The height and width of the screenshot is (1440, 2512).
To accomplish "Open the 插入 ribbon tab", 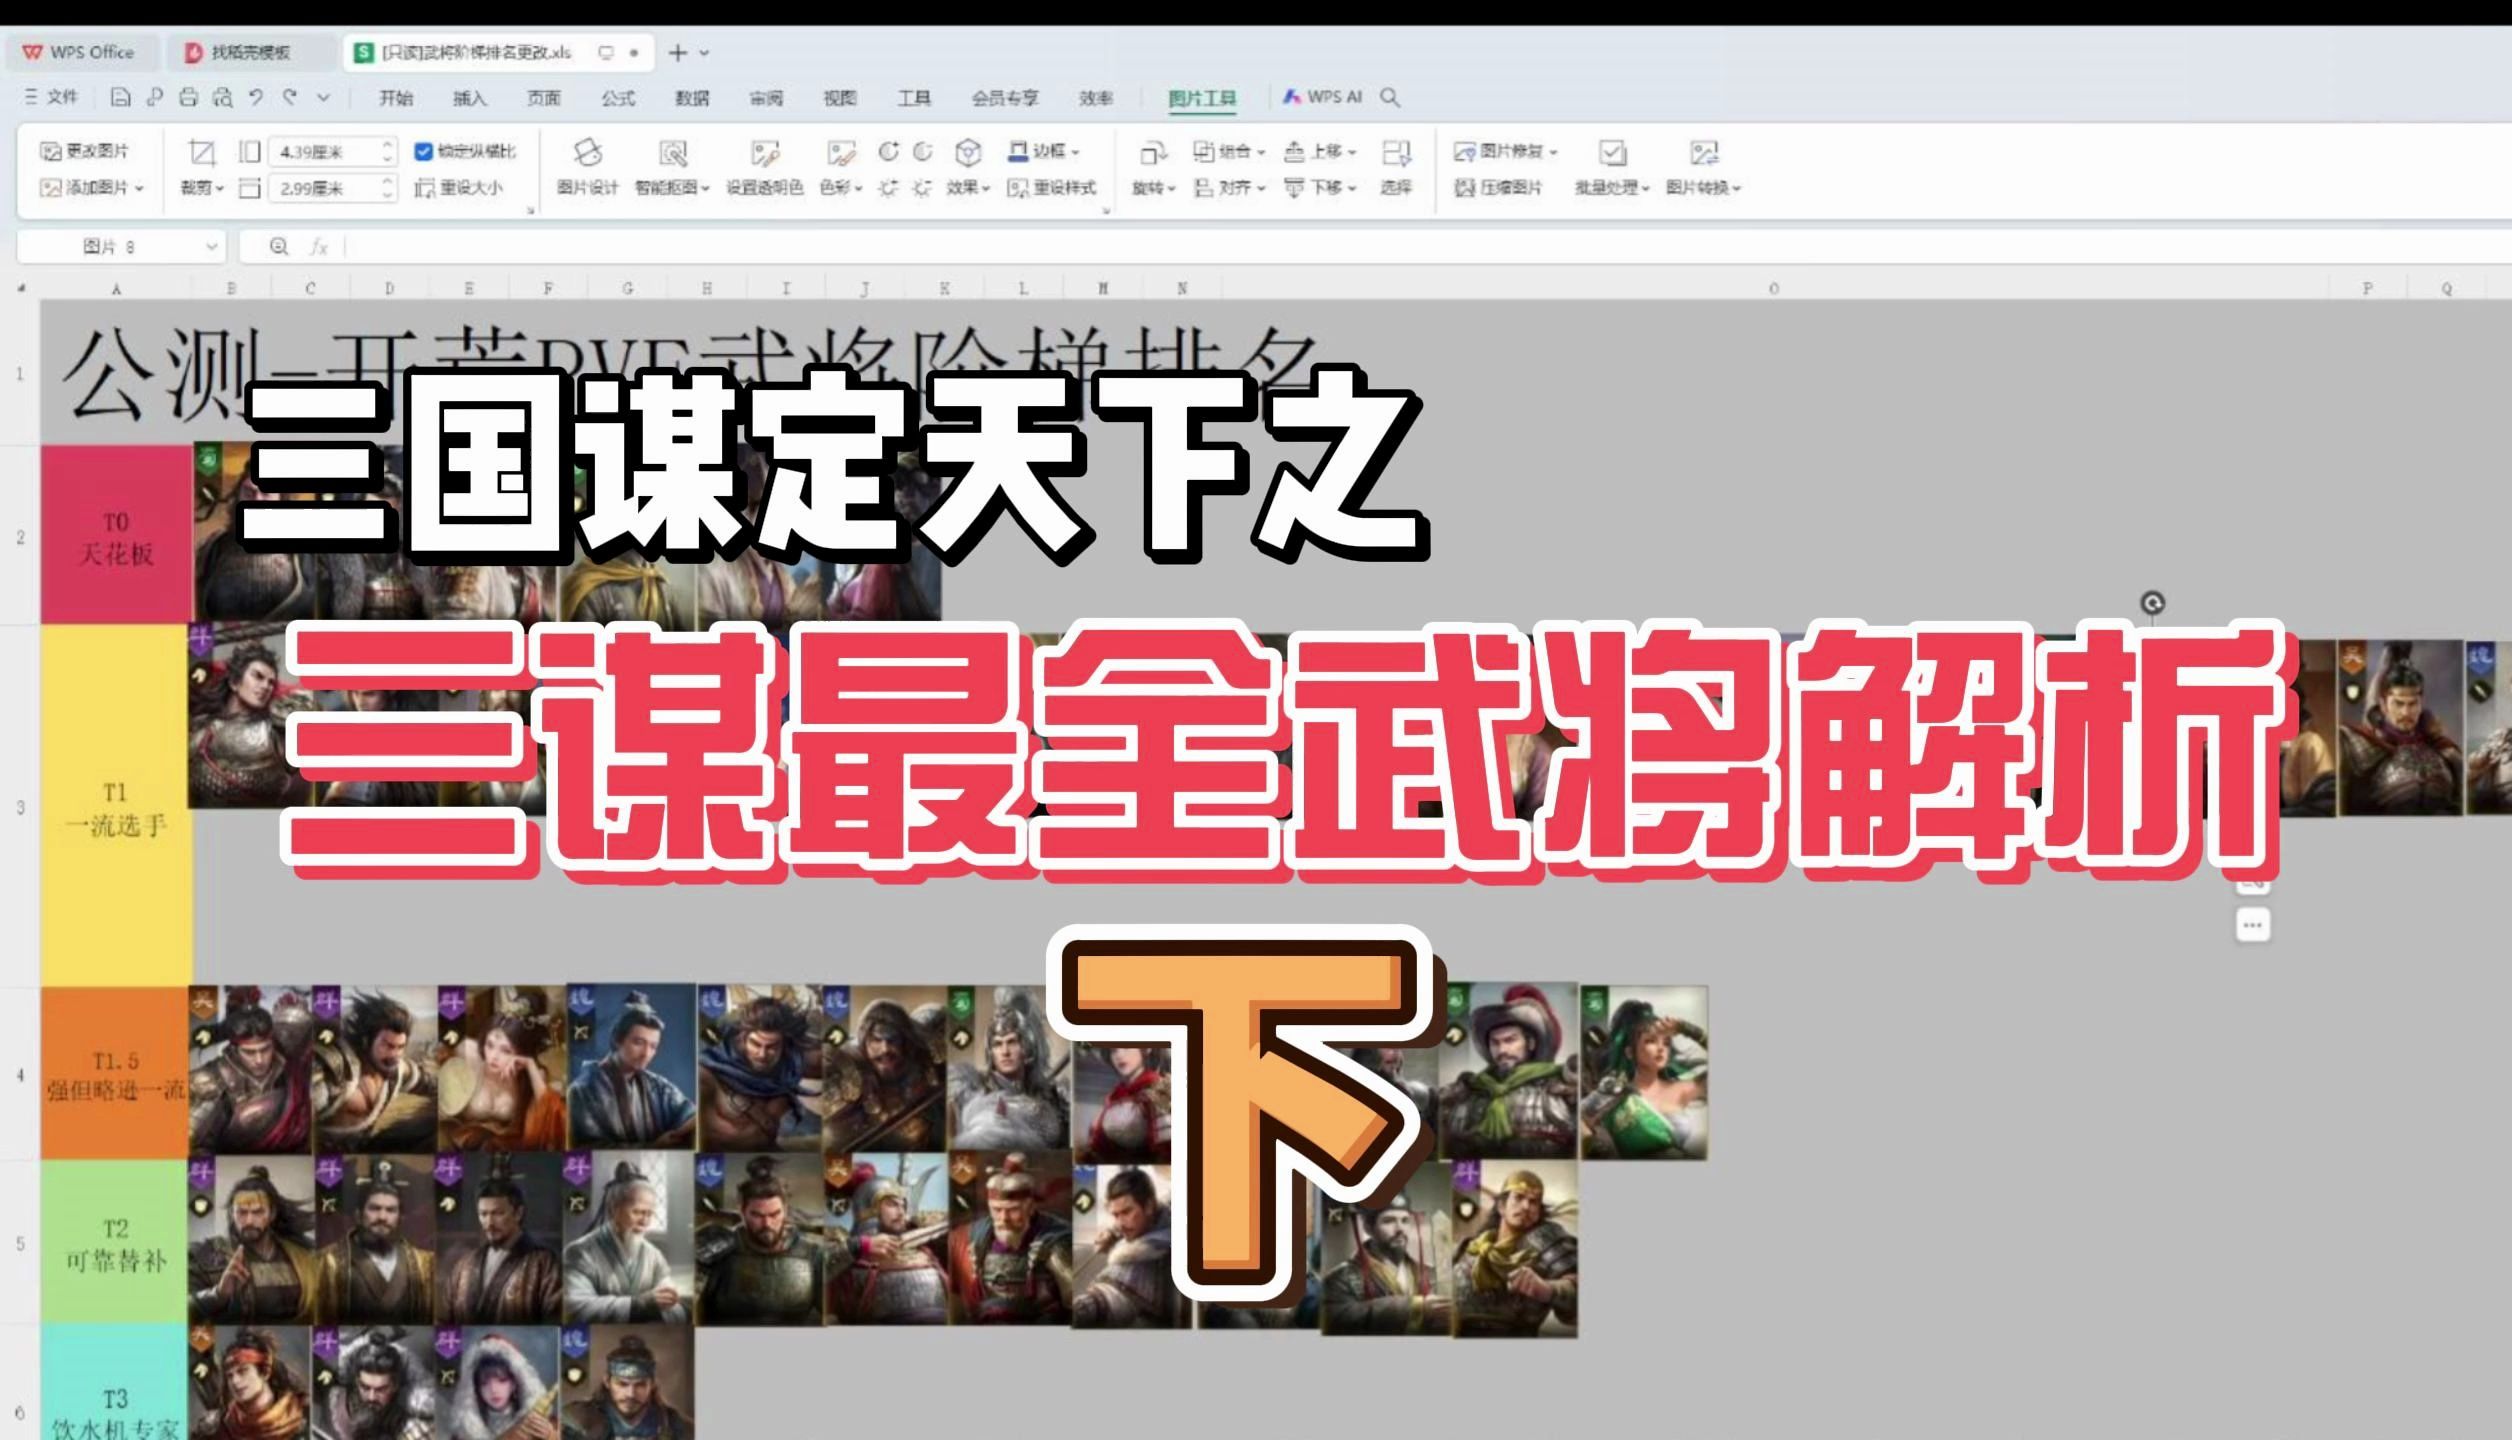I will click(x=469, y=97).
